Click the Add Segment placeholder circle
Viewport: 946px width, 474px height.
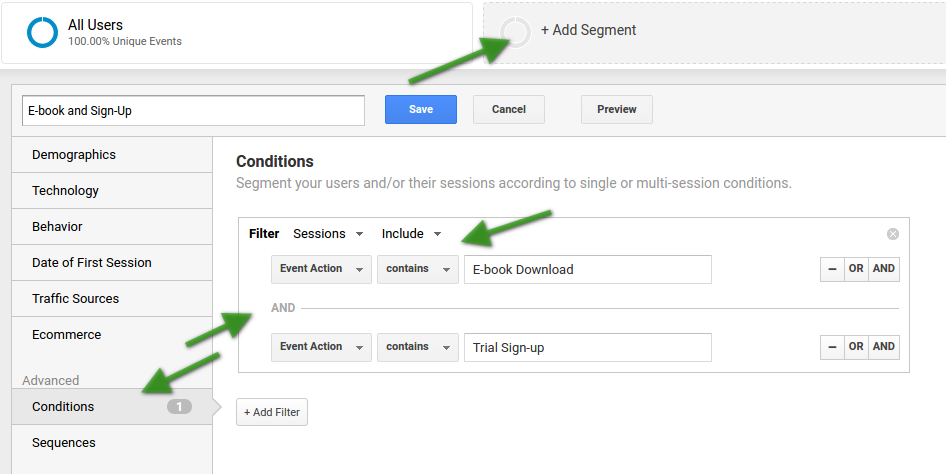pyautogui.click(x=516, y=31)
